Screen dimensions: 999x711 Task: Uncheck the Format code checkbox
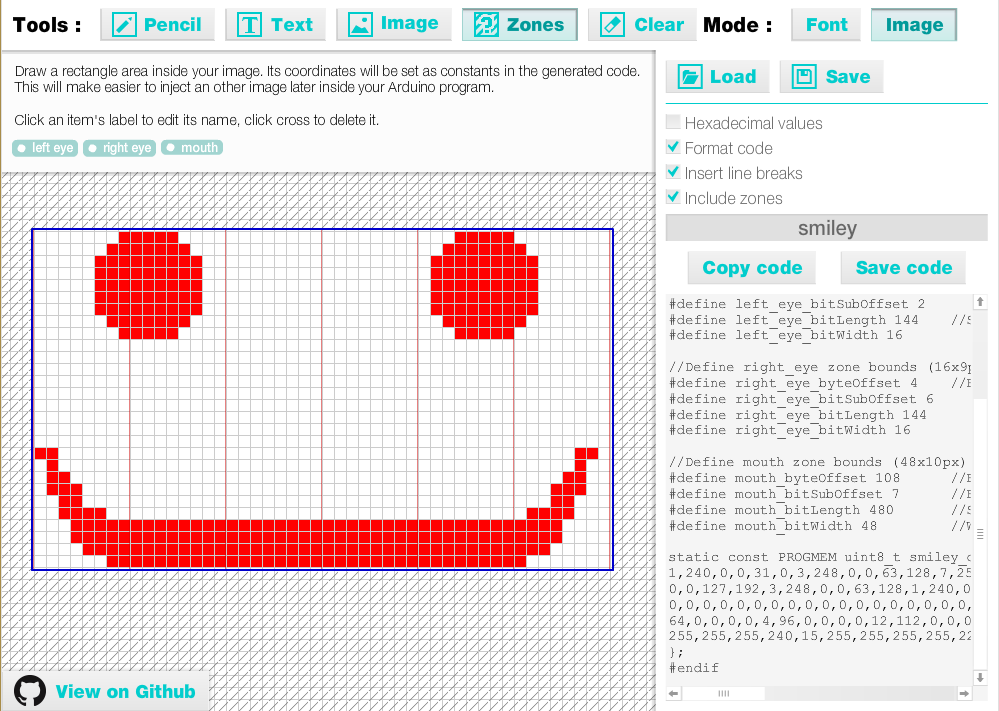(x=673, y=148)
